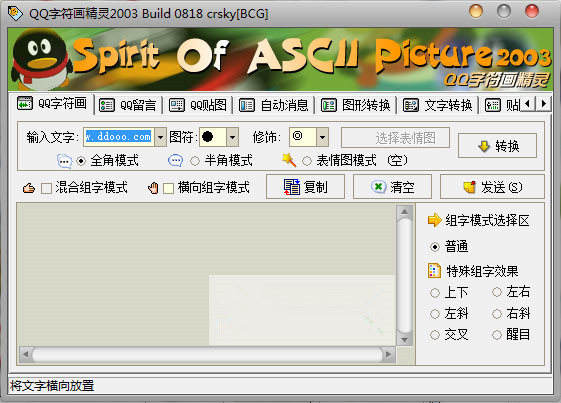This screenshot has height=403, width=561.
Task: Click the horizontal scrollbar left arrow
Action: 25,355
